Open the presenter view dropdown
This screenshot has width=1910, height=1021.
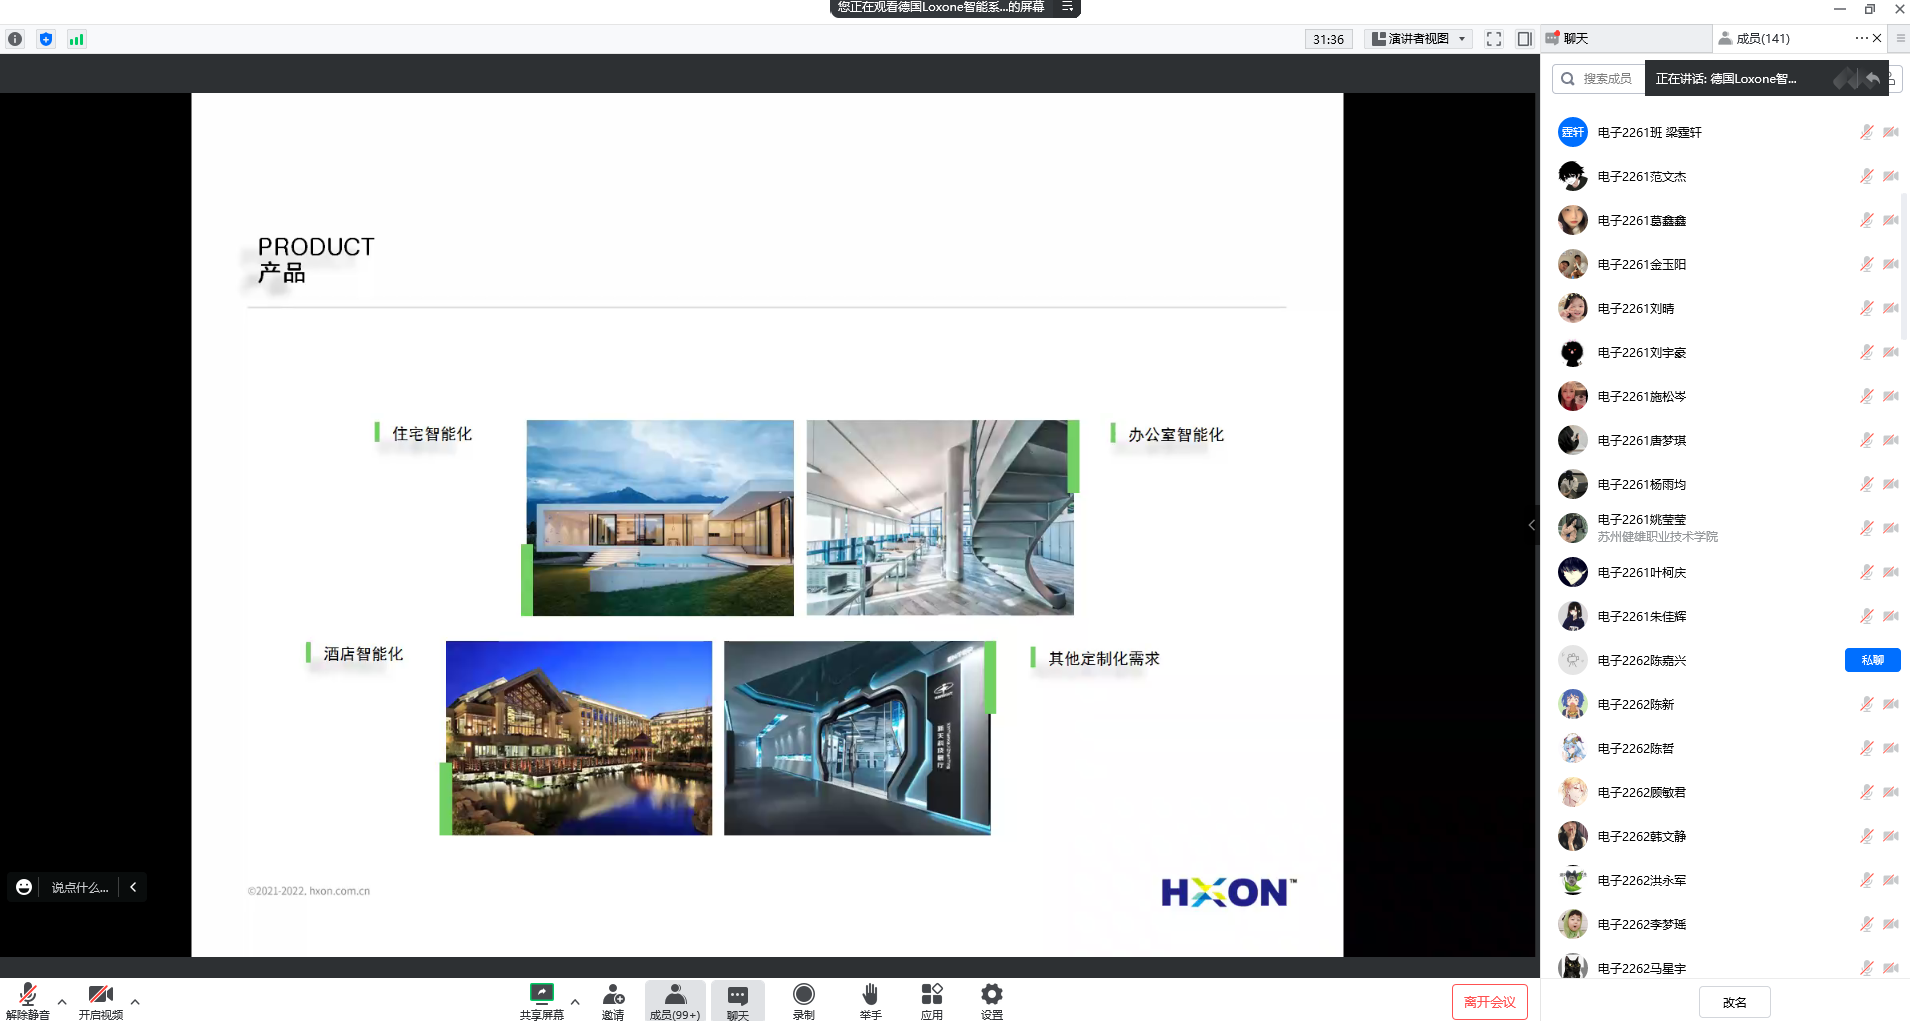(x=1419, y=39)
